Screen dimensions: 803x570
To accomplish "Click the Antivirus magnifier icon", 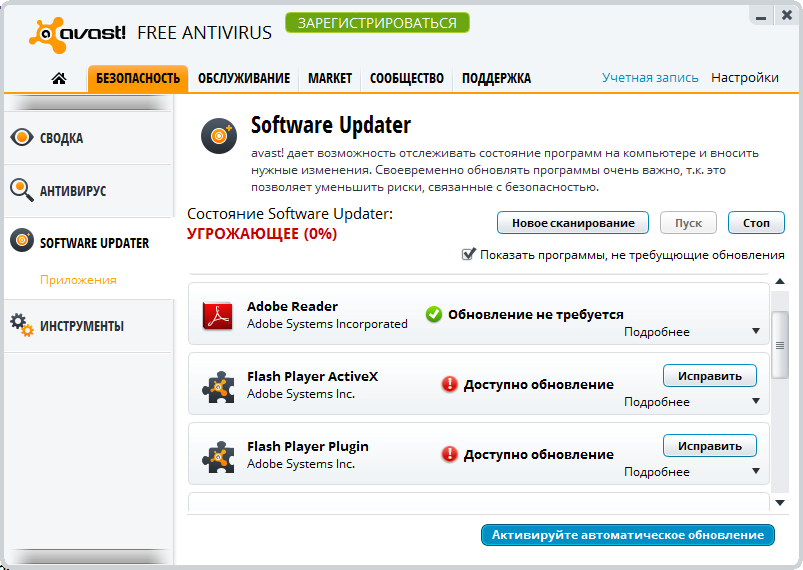I will pyautogui.click(x=22, y=189).
